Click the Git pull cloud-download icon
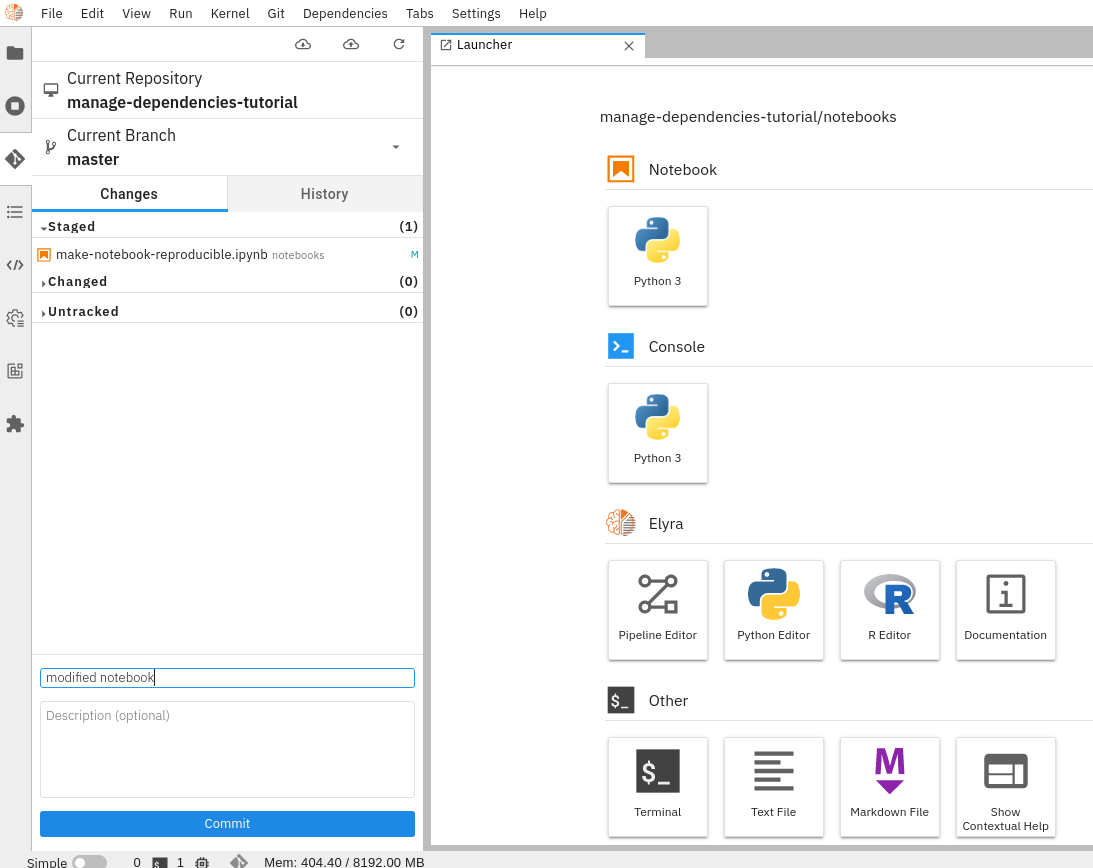Viewport: 1093px width, 868px height. 303,45
